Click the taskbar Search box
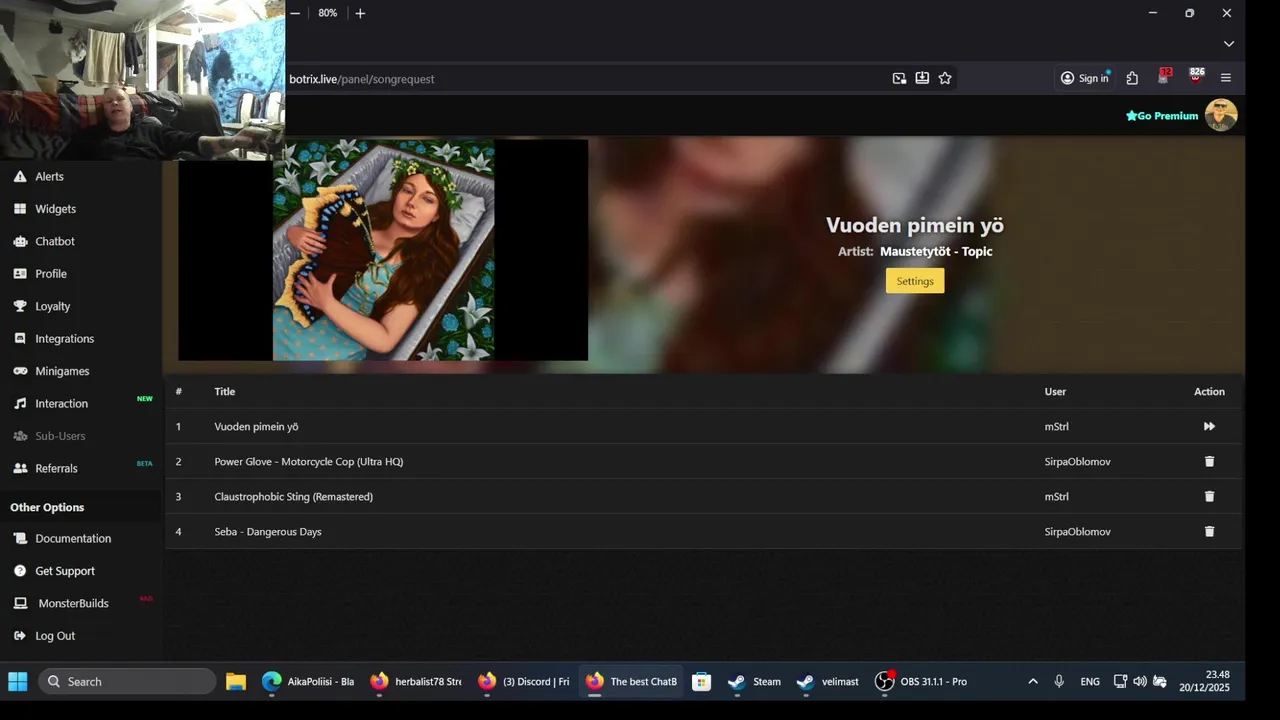1280x720 pixels. (127, 682)
